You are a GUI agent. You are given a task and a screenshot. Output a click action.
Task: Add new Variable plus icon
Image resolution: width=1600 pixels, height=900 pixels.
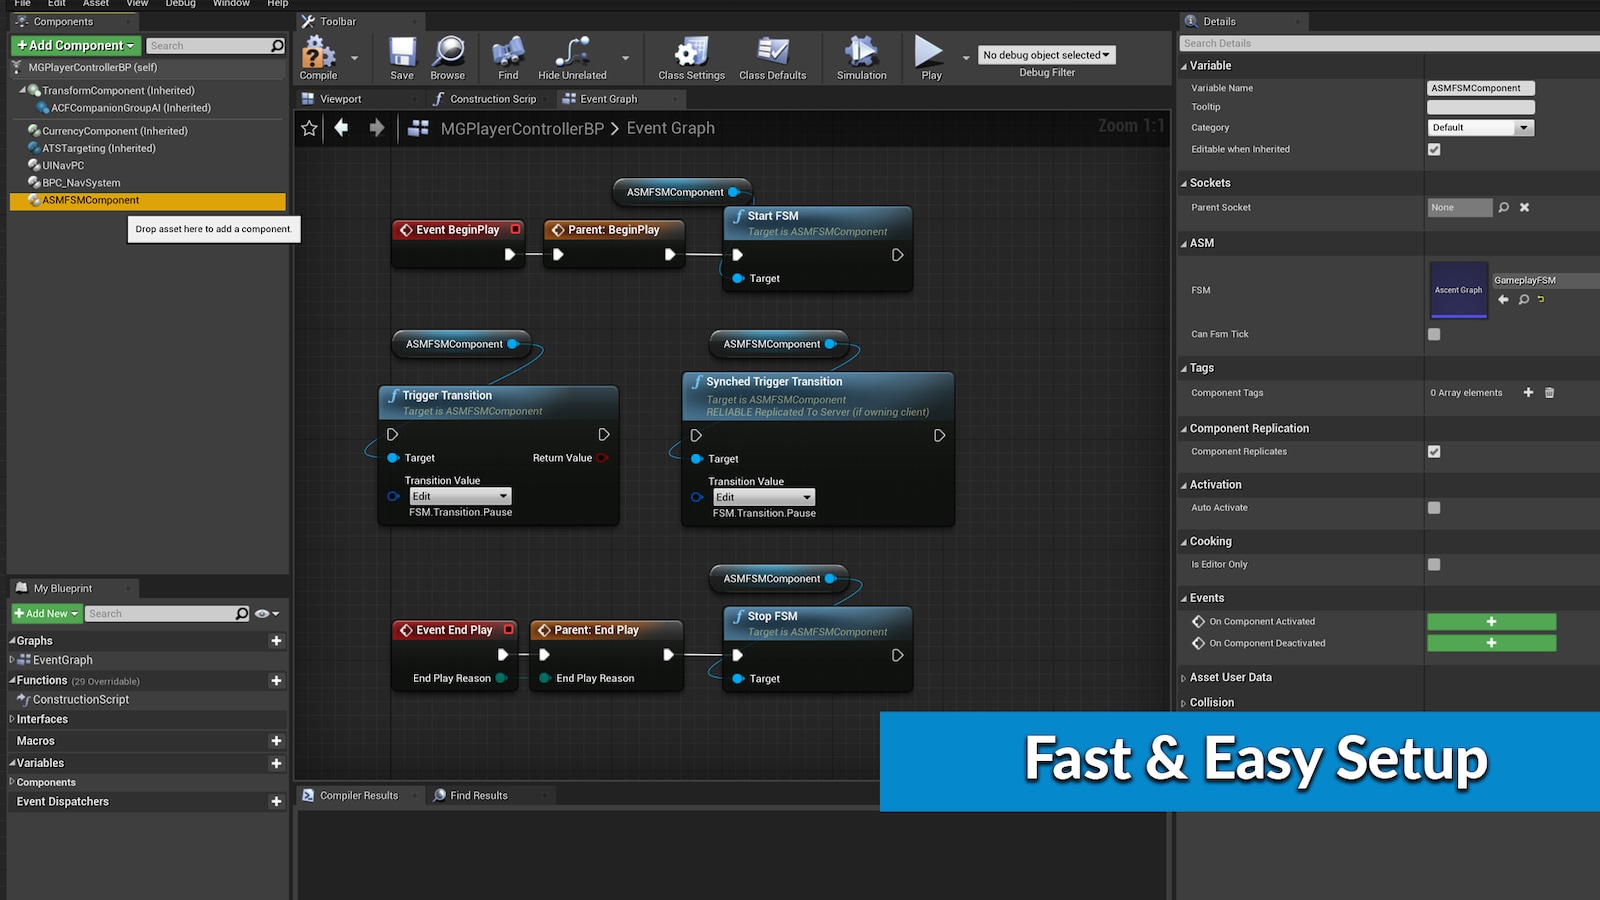(276, 763)
